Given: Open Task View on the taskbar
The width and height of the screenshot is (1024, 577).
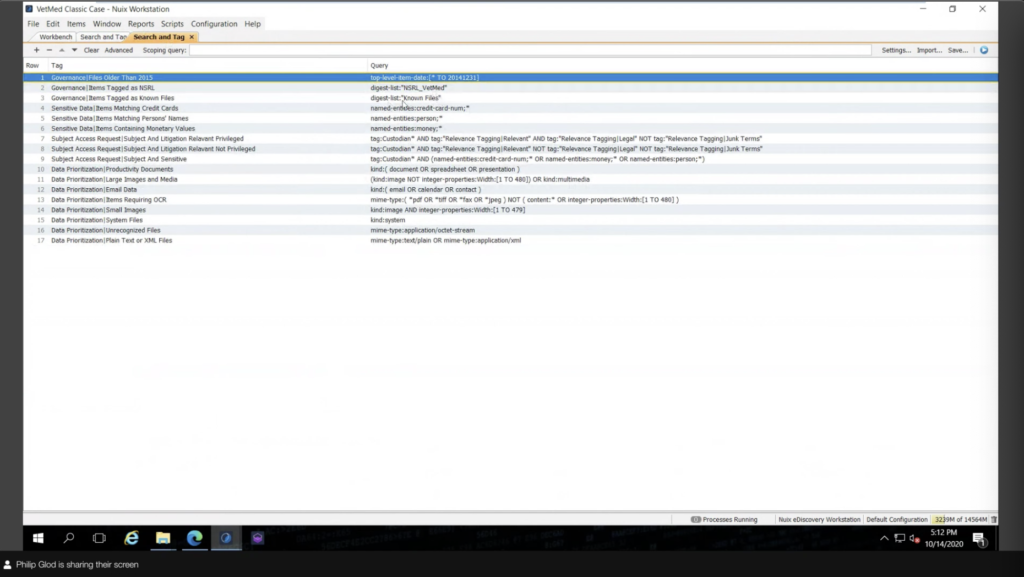Looking at the screenshot, I should (x=99, y=538).
